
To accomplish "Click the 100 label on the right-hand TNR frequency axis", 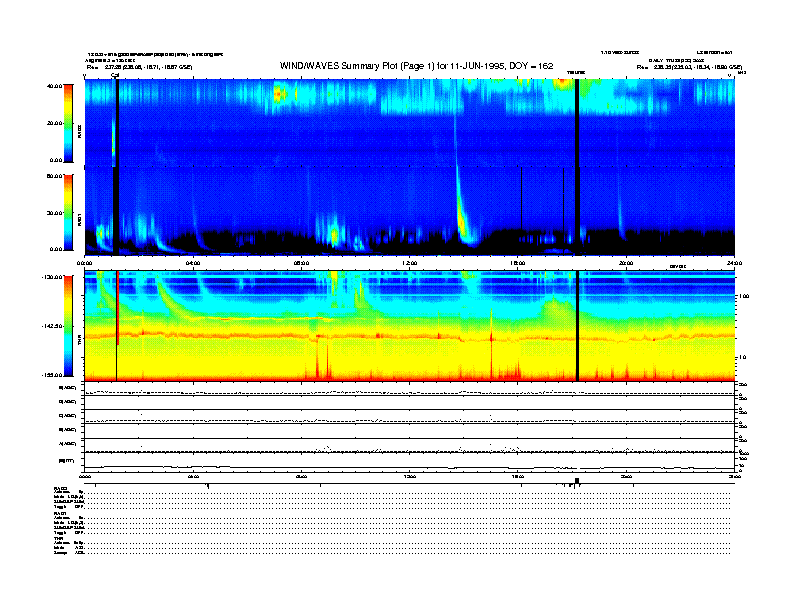I will pyautogui.click(x=744, y=296).
